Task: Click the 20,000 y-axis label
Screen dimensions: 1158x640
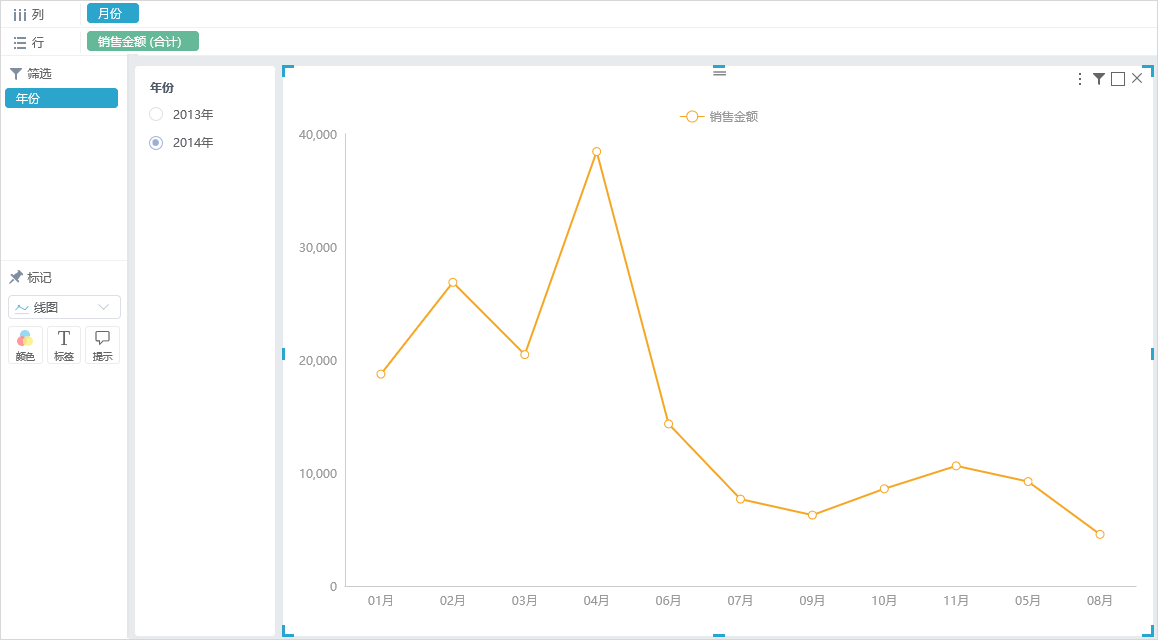Action: (x=318, y=360)
